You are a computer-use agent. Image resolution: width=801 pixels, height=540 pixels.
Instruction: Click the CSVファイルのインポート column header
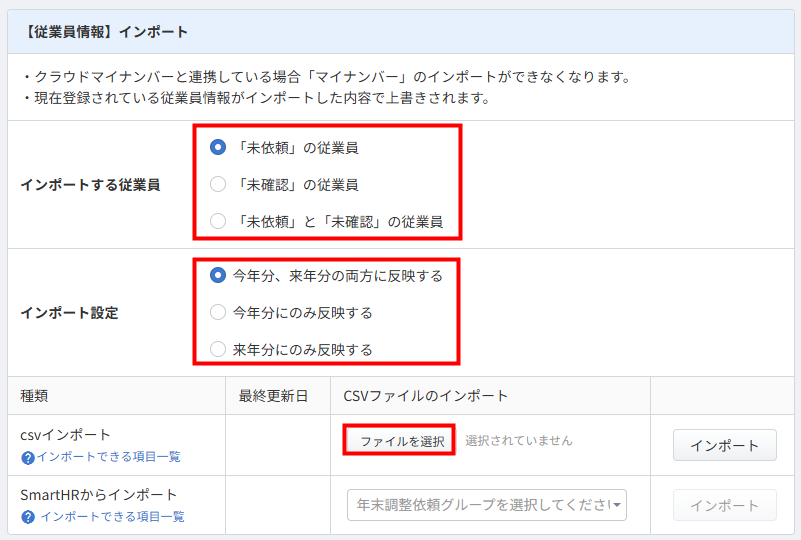coord(425,396)
